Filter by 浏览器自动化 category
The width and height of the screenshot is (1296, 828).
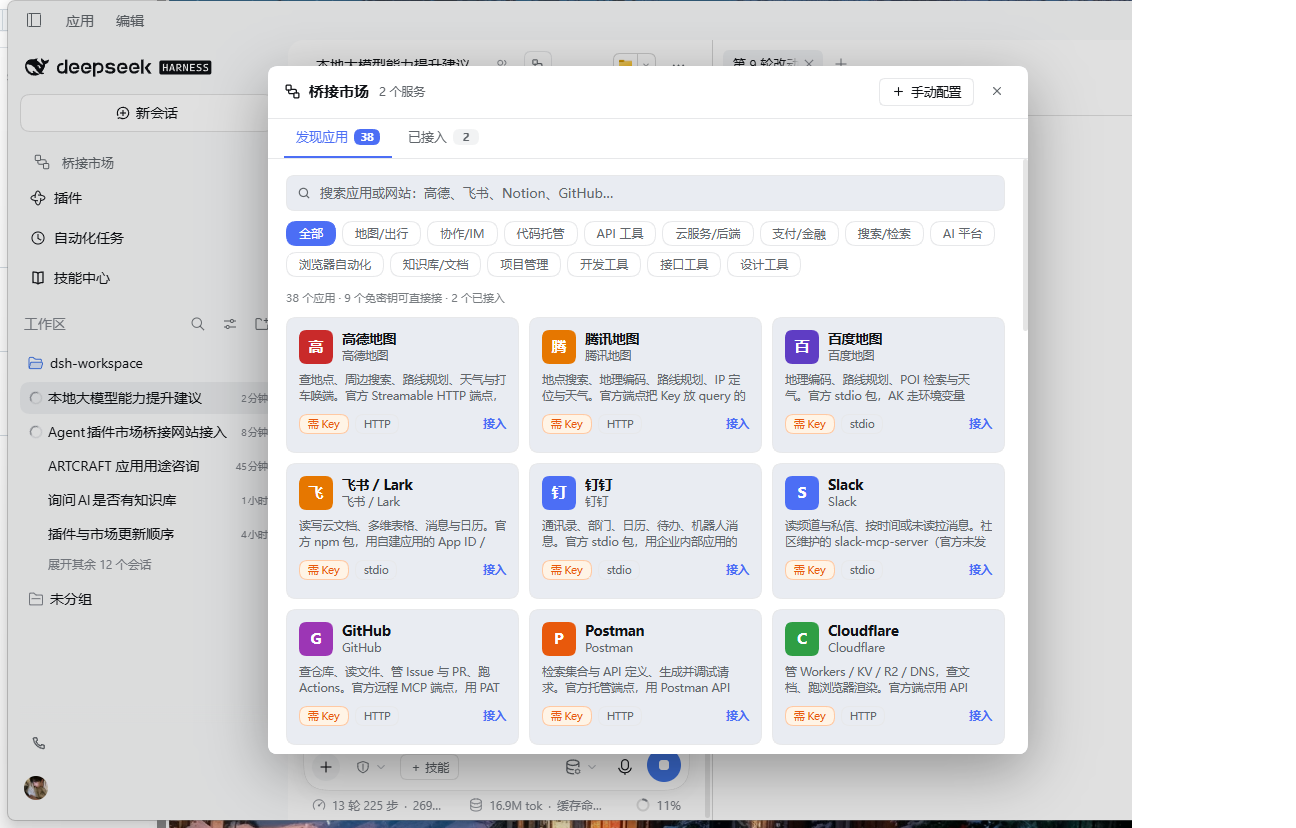335,264
